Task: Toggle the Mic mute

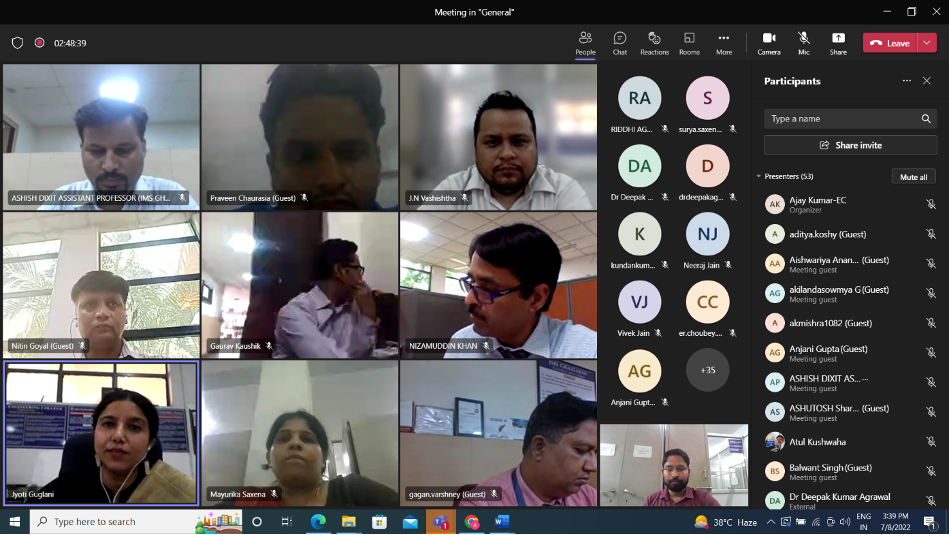Action: click(x=803, y=43)
